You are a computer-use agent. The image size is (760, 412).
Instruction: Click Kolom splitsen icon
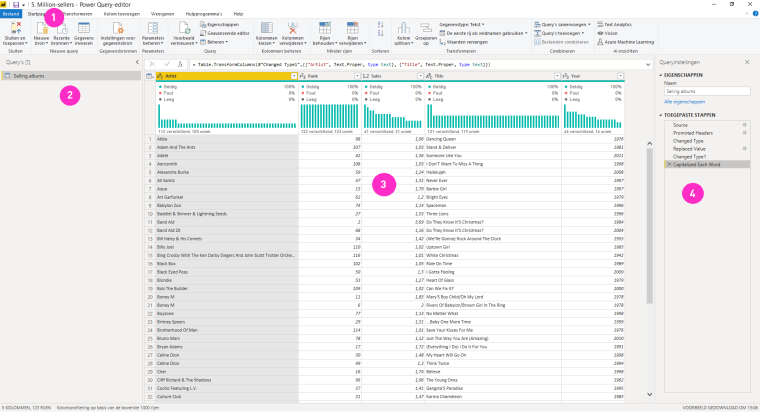point(403,28)
